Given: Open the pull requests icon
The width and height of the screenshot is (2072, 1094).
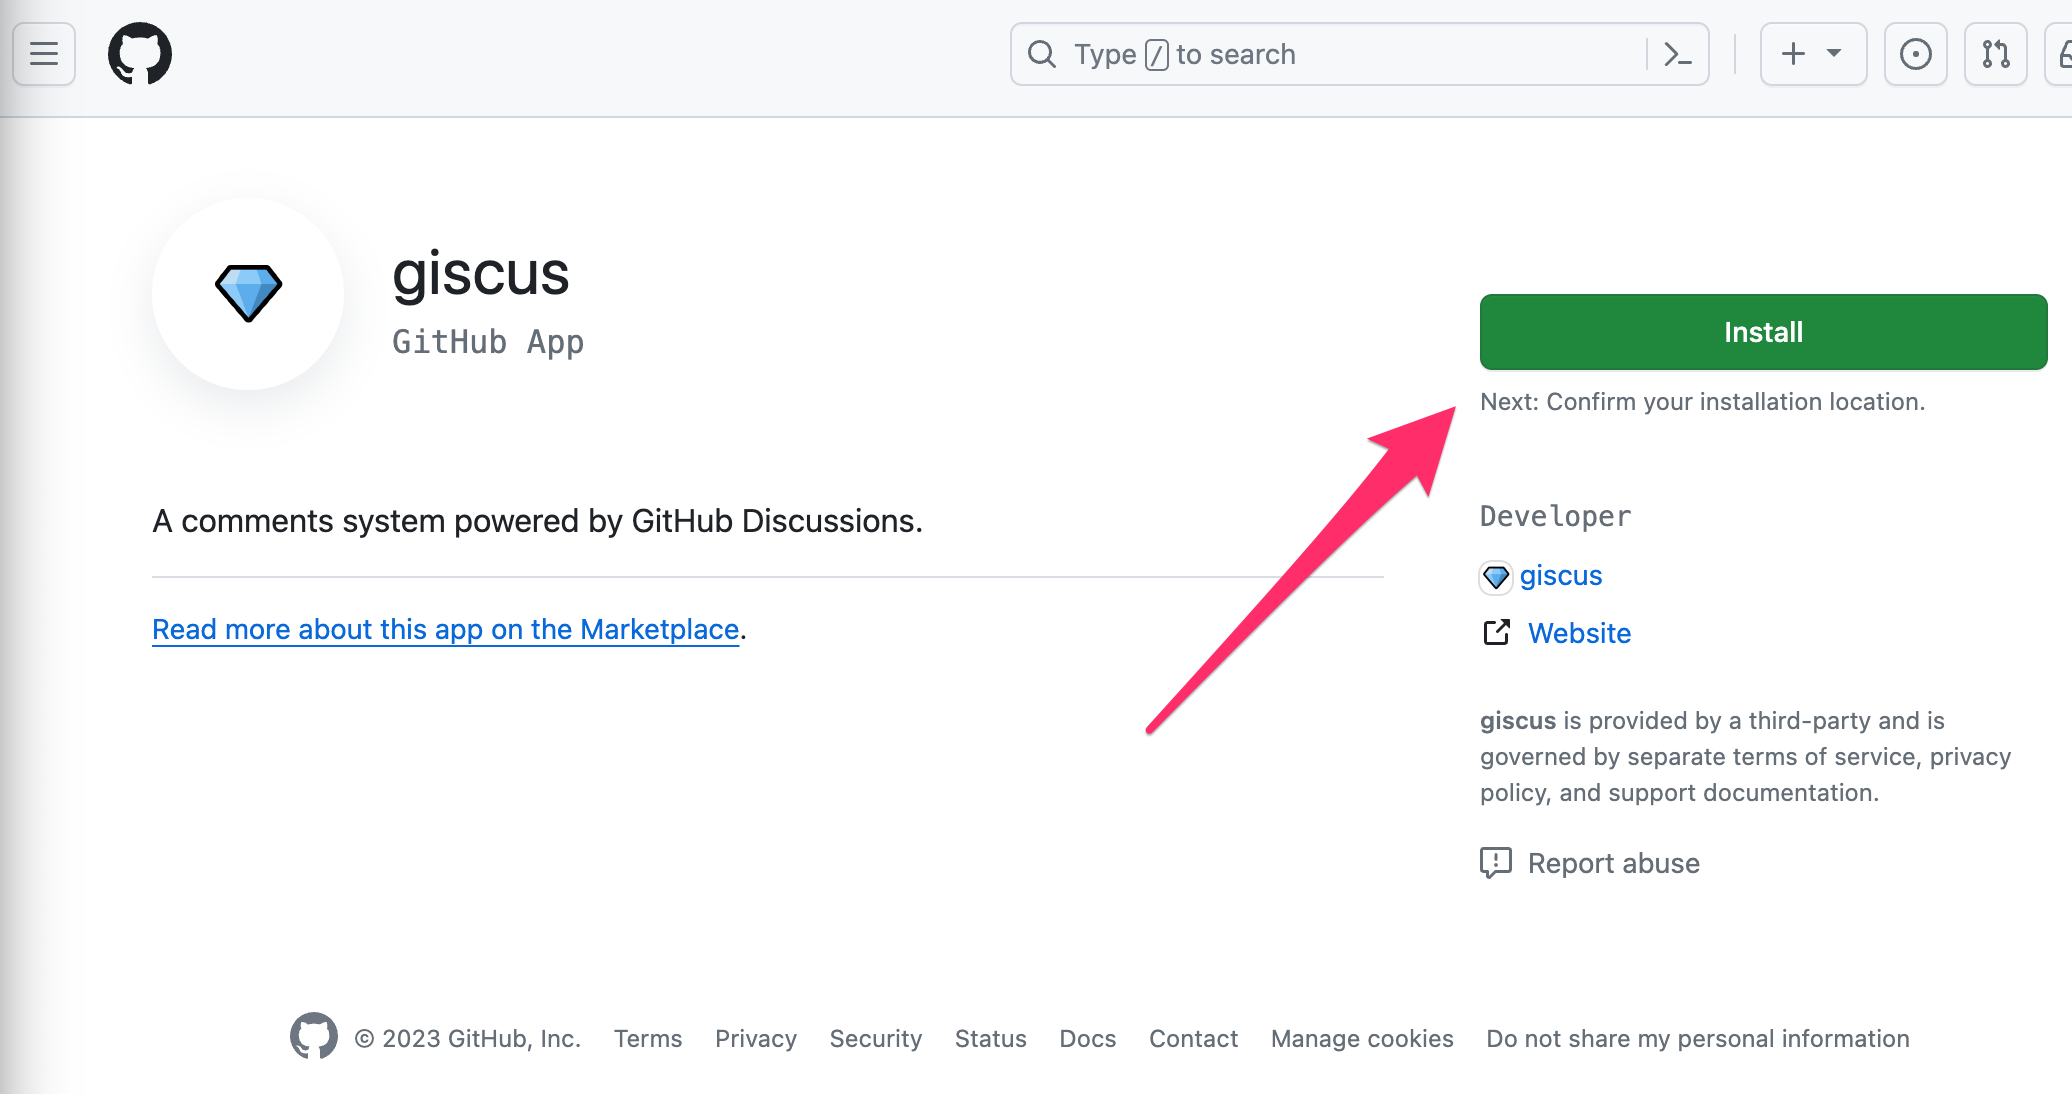Looking at the screenshot, I should pos(1995,53).
